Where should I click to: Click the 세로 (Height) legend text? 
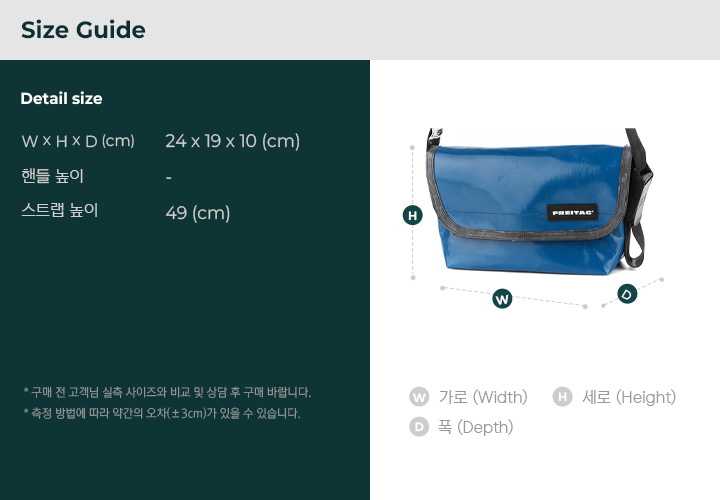tap(629, 397)
